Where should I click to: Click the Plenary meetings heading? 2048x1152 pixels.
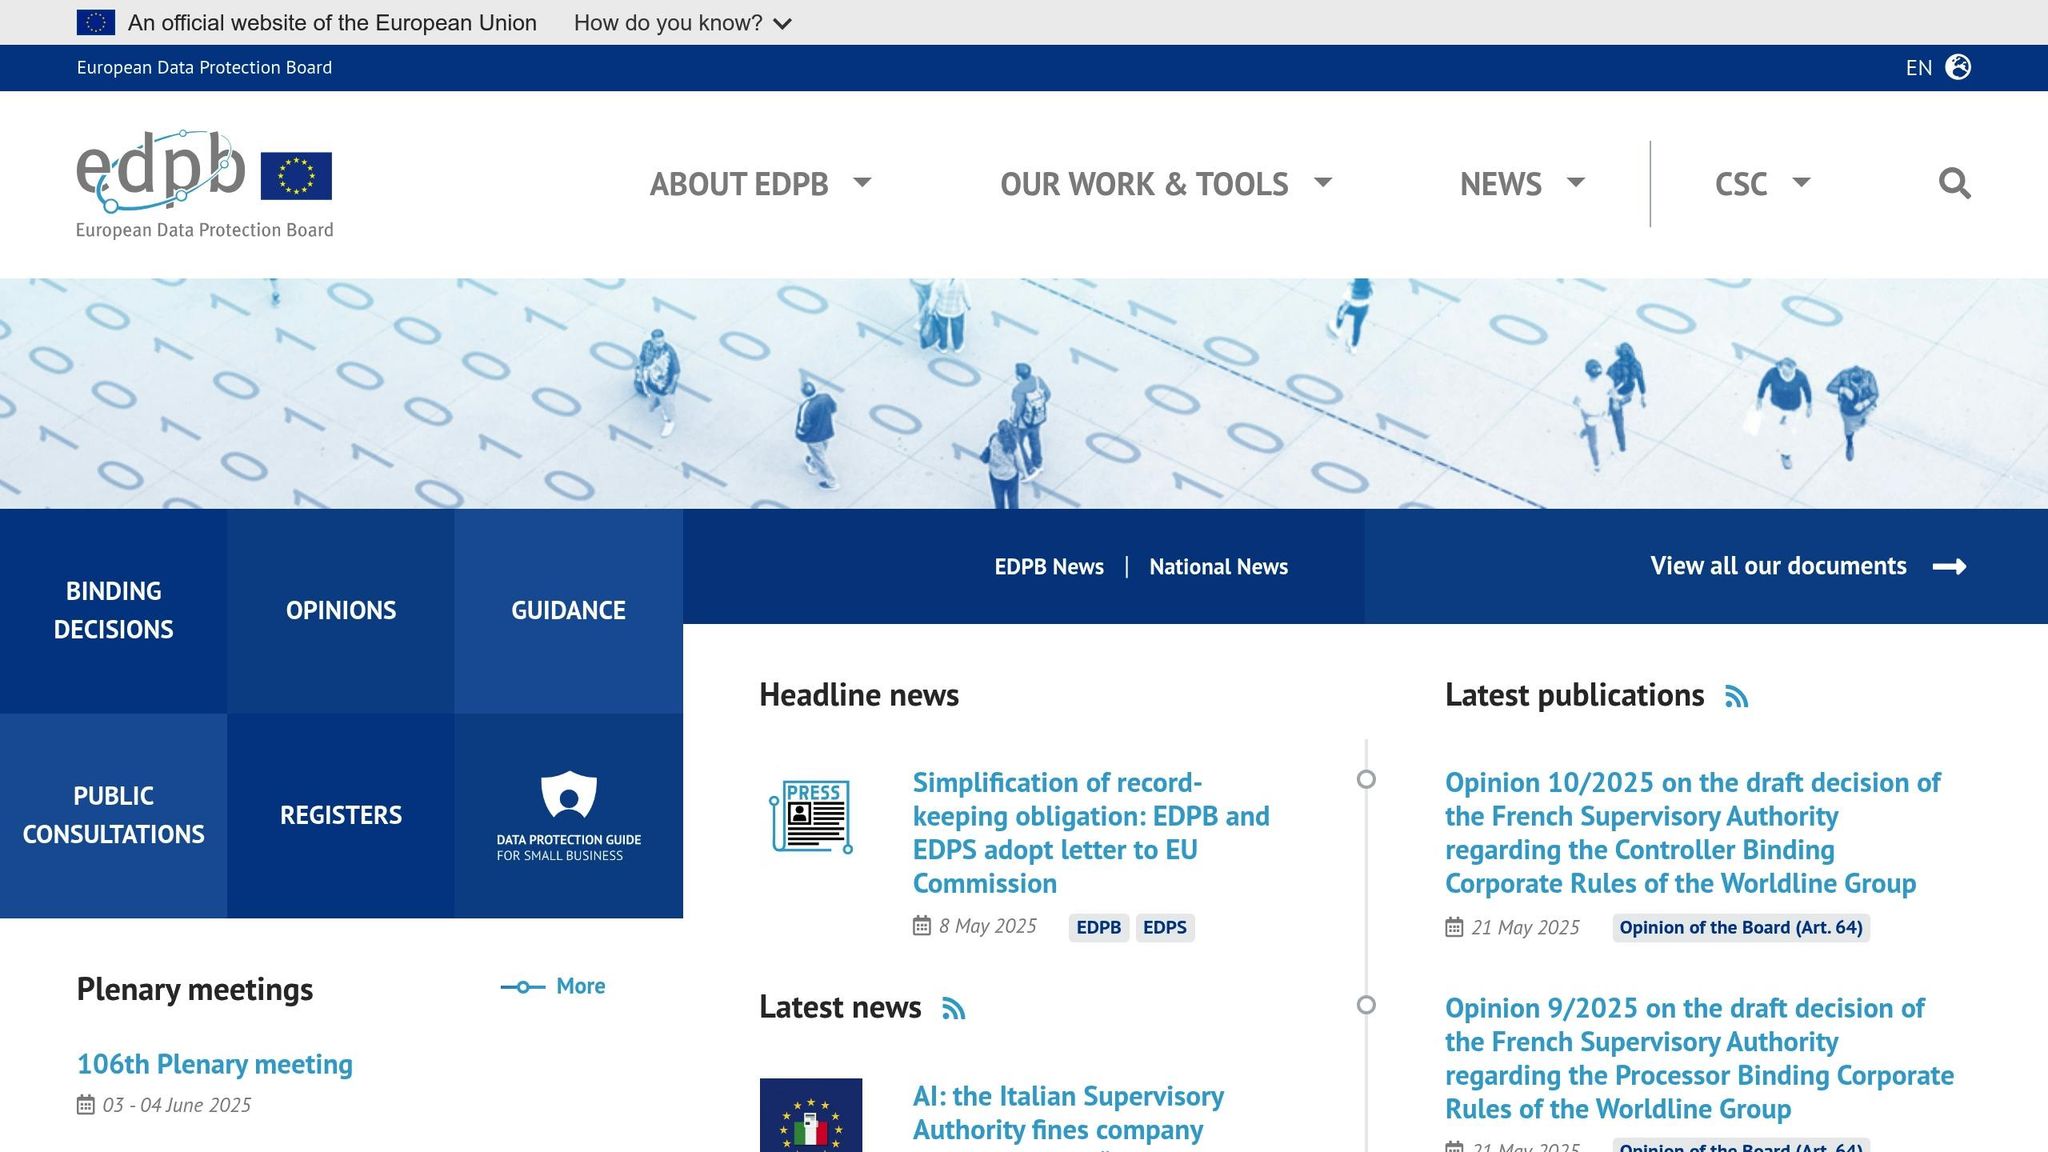coord(195,989)
